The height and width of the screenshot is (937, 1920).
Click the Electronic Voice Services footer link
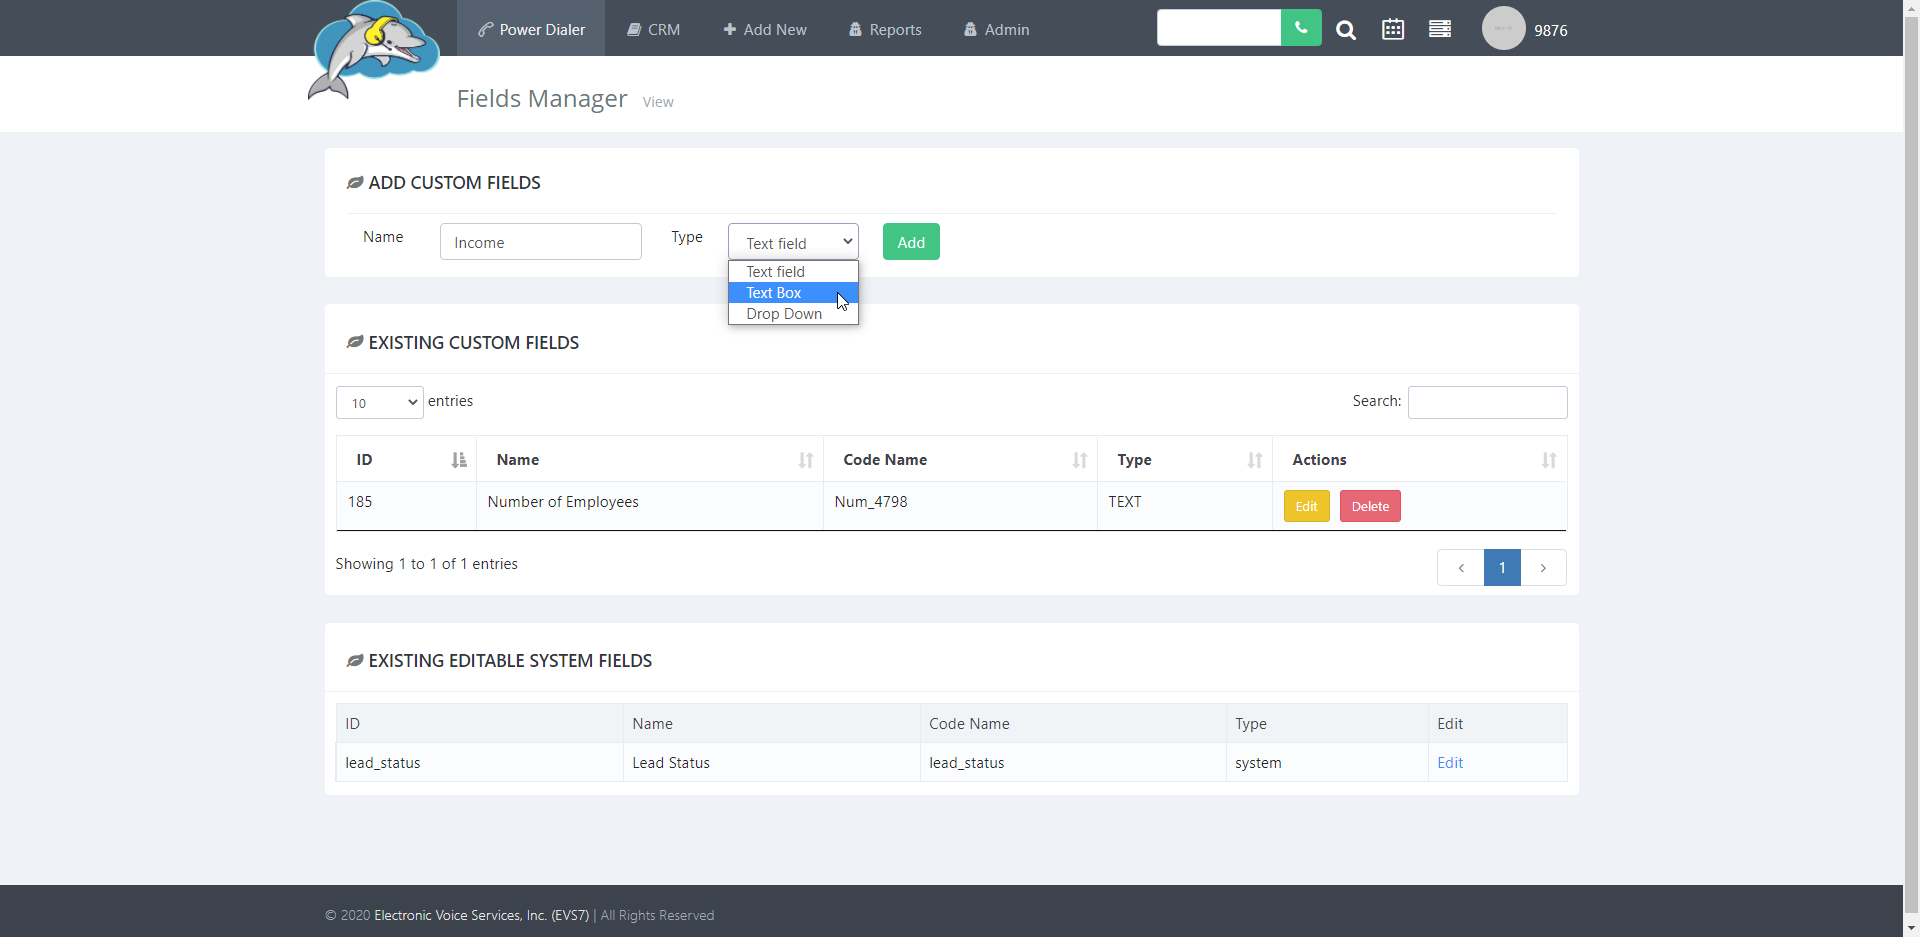(481, 915)
